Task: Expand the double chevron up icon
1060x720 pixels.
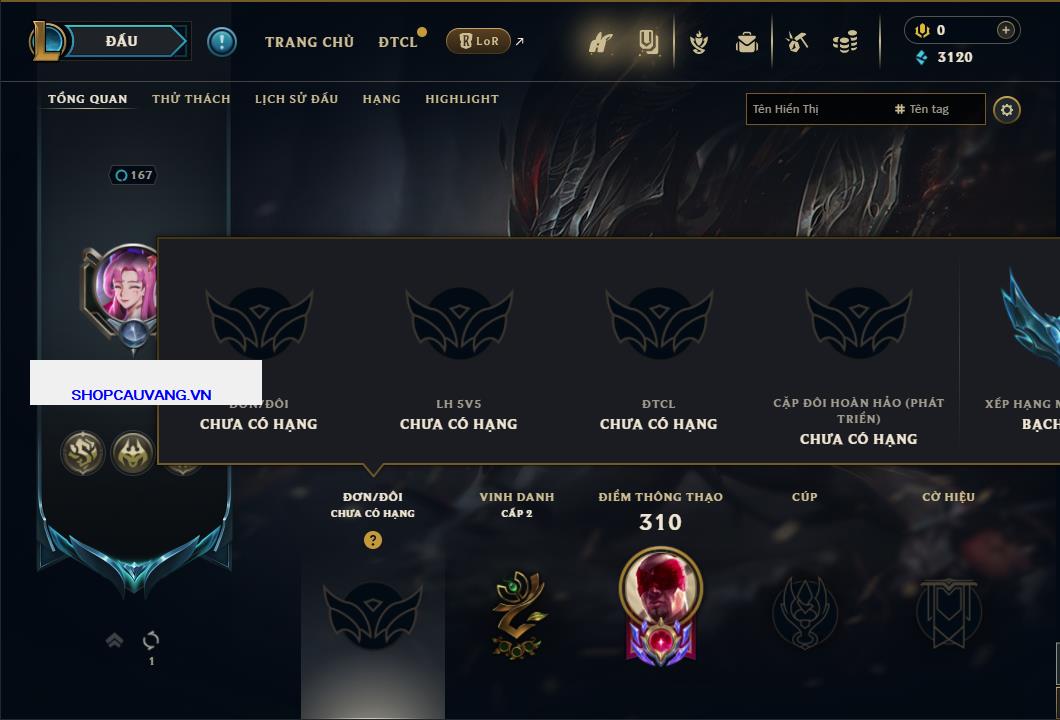Action: tap(114, 639)
